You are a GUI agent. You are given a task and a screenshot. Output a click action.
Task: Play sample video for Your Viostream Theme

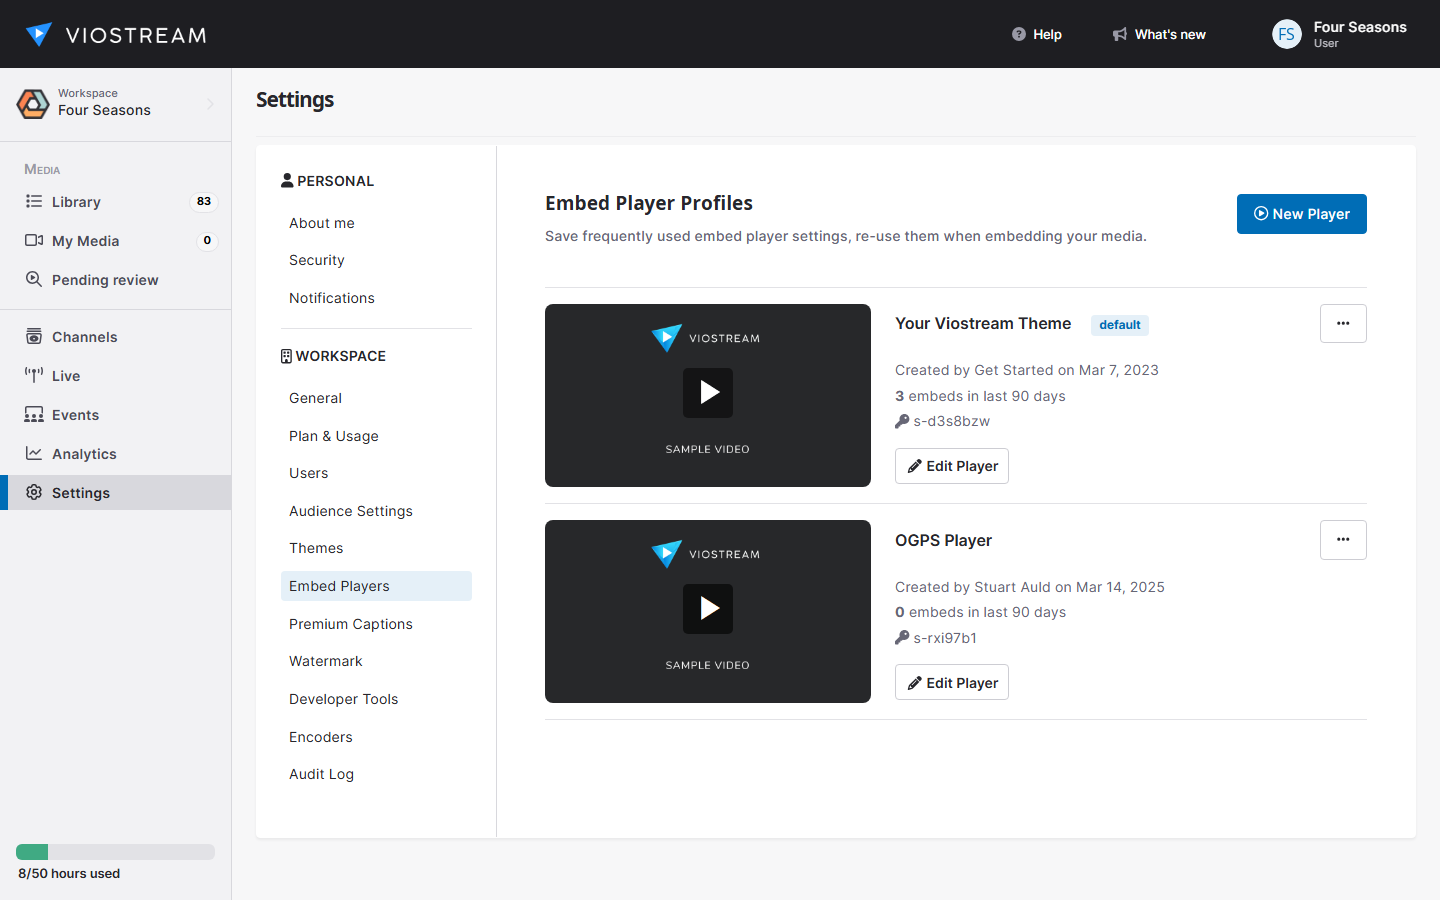click(x=708, y=392)
